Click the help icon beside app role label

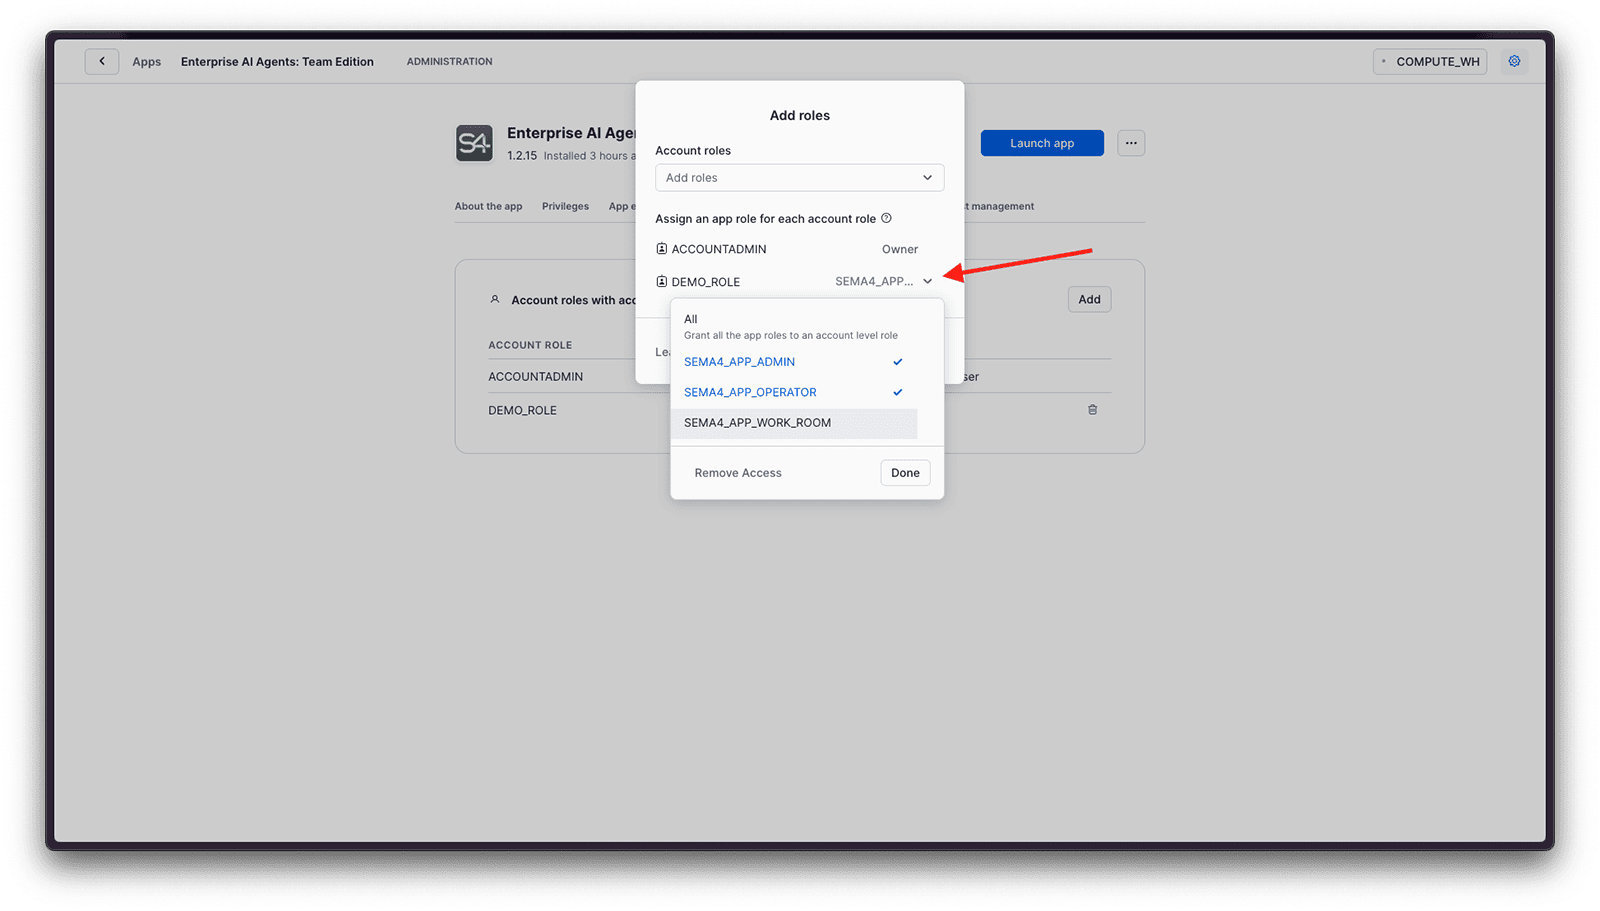[886, 218]
